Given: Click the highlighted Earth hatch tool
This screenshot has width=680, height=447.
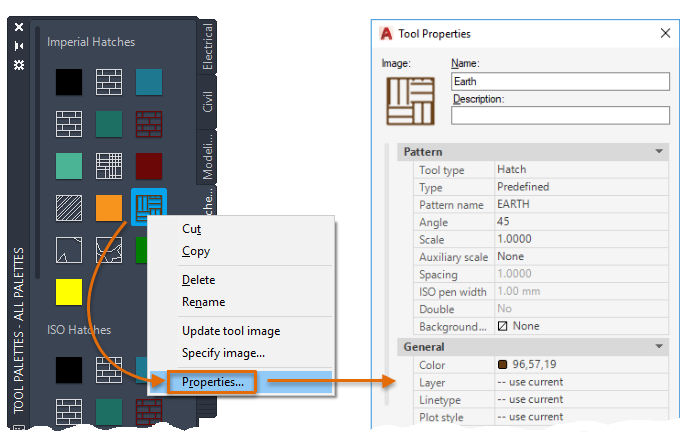Looking at the screenshot, I should [x=149, y=207].
